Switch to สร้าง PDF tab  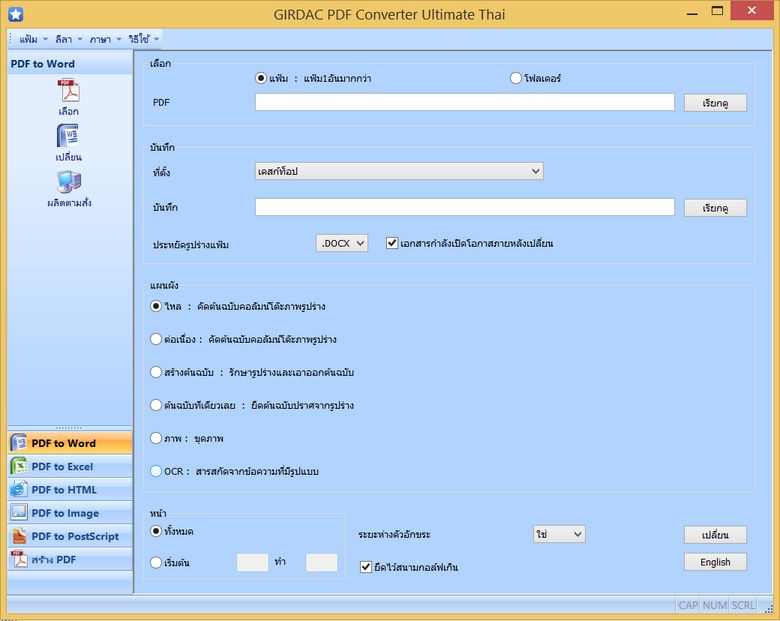(70, 560)
